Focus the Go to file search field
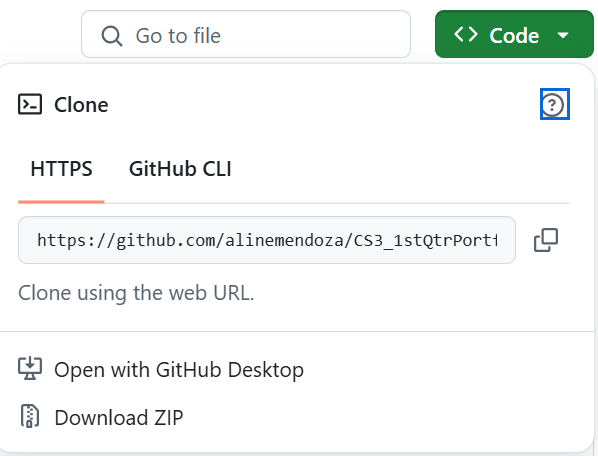This screenshot has height=456, width=598. click(246, 34)
